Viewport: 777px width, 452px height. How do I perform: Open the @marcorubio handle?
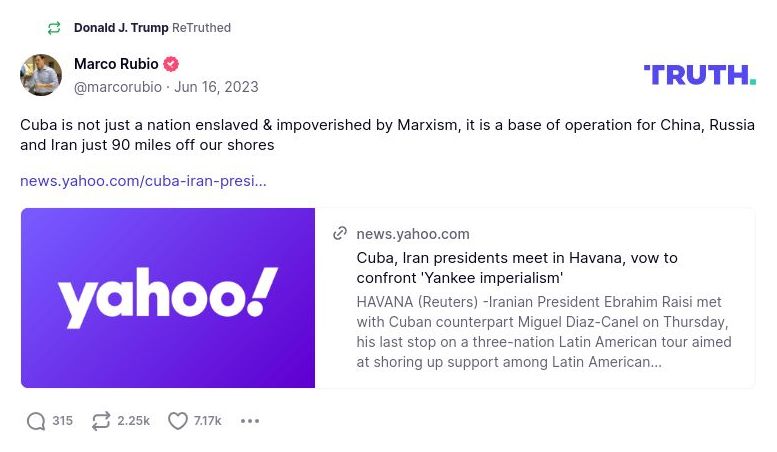tap(118, 87)
